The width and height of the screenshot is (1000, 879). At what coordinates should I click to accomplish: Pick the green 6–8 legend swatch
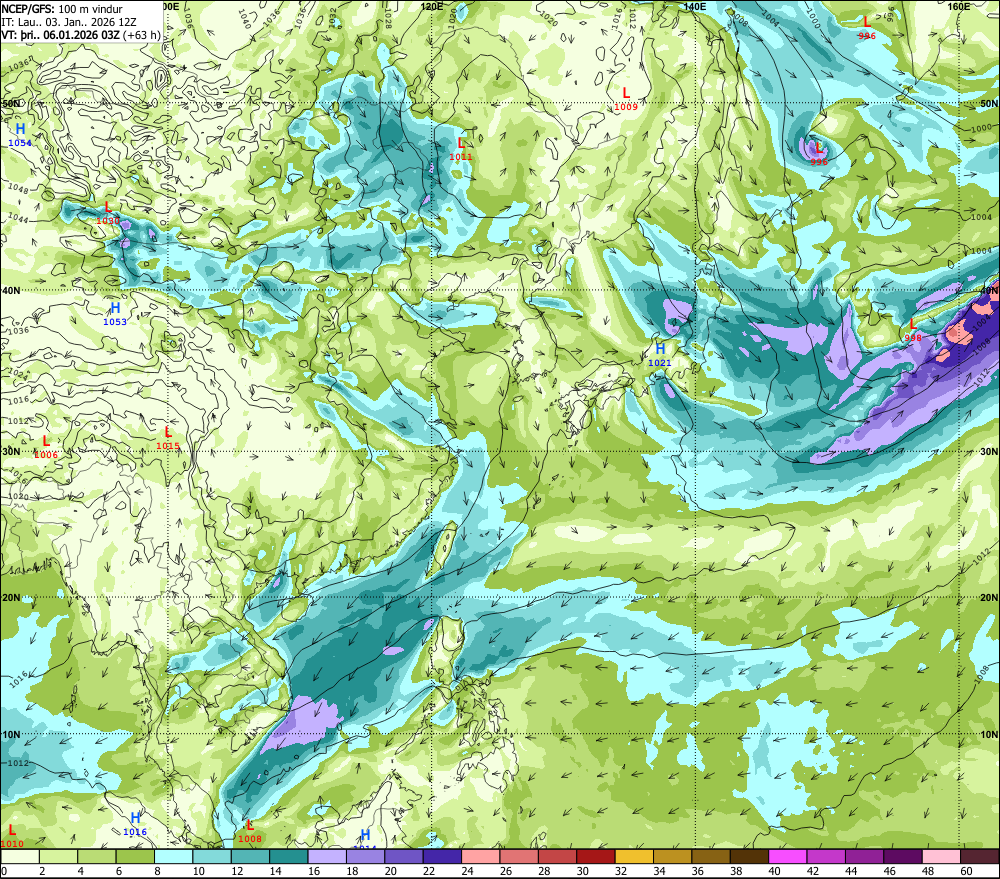pyautogui.click(x=135, y=856)
